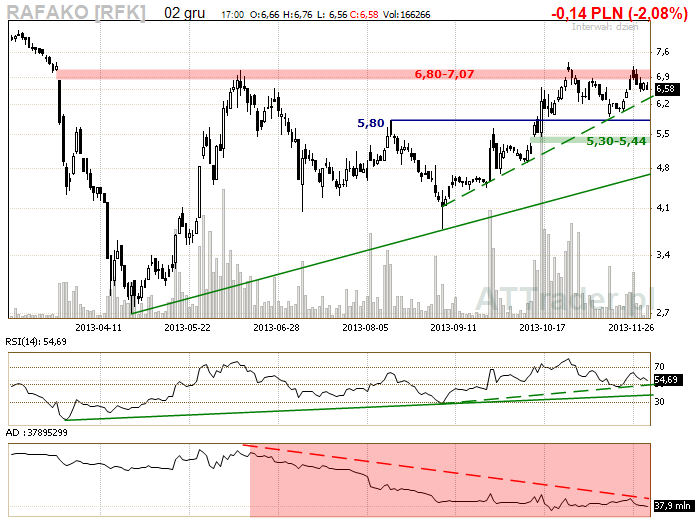Click the 6,2 price axis label

click(662, 104)
